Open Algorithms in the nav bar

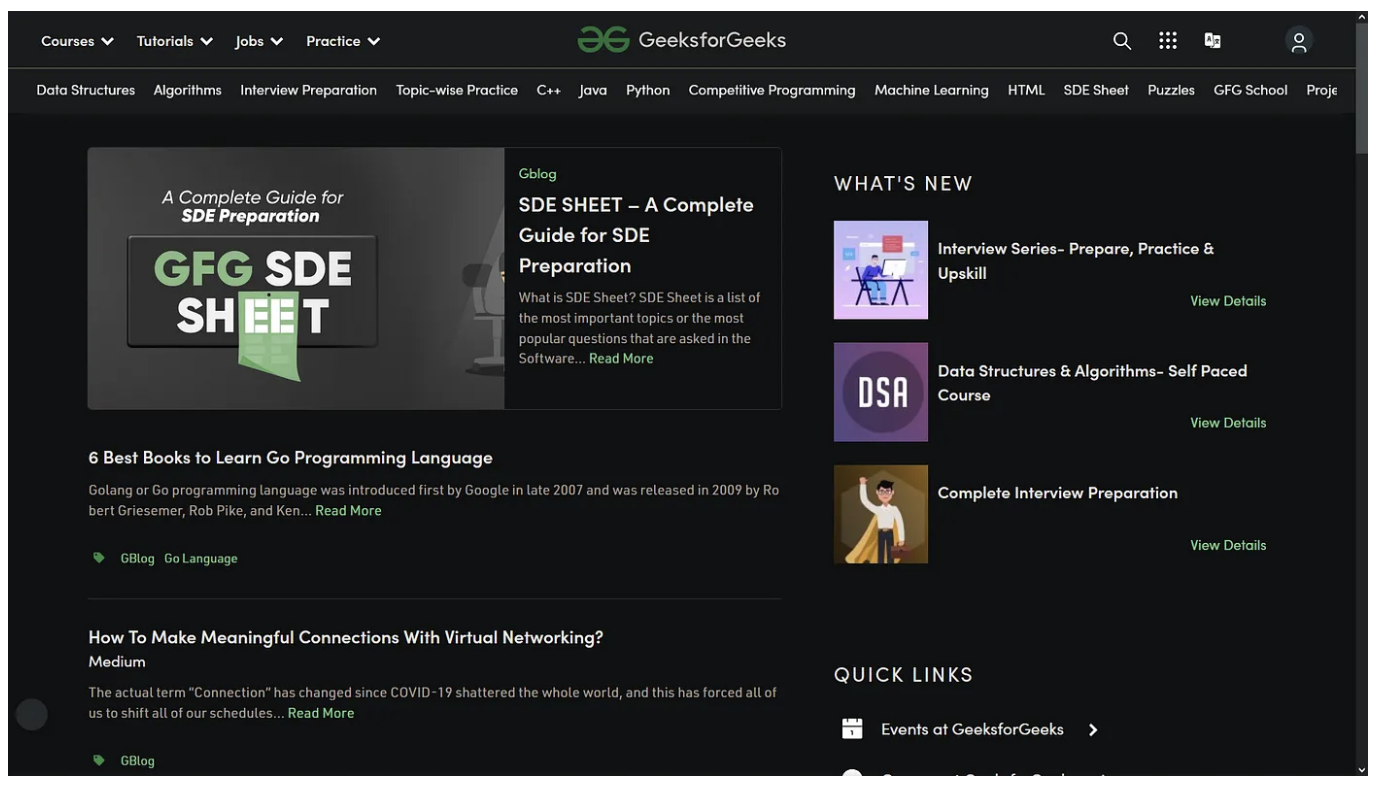point(188,90)
